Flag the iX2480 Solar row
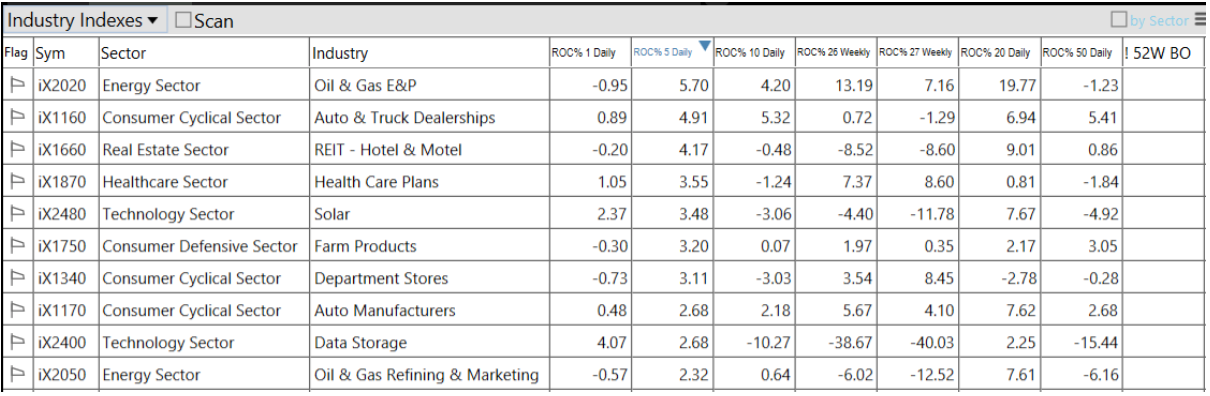Image resolution: width=1210 pixels, height=396 pixels. tap(16, 214)
